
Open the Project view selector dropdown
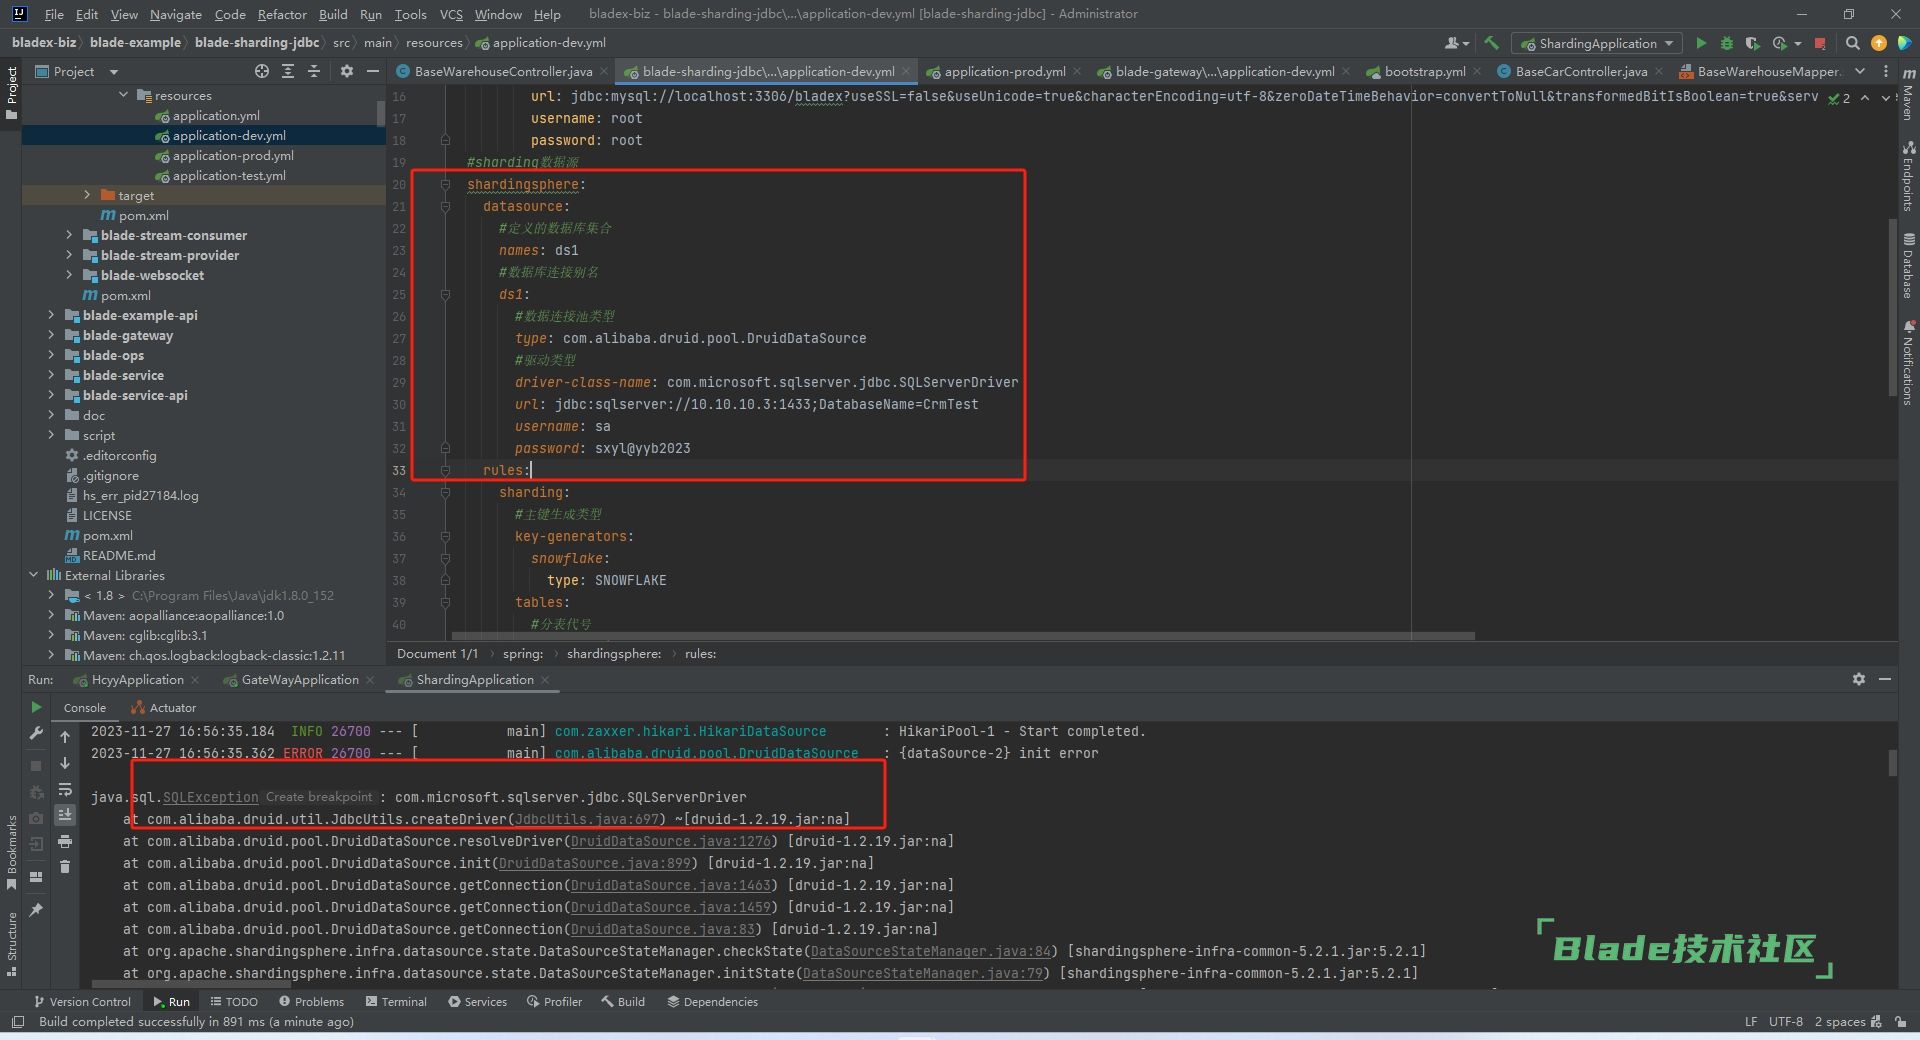click(77, 71)
